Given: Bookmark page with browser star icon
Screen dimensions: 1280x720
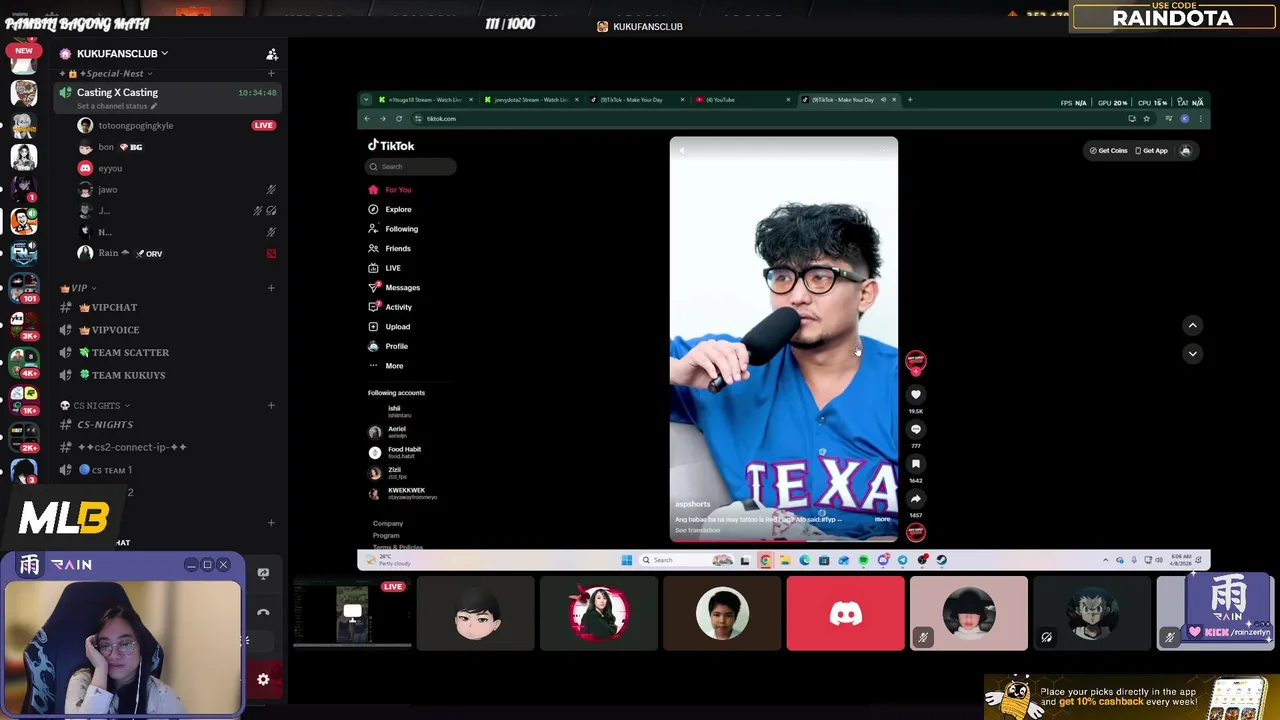Looking at the screenshot, I should pyautogui.click(x=1146, y=119).
